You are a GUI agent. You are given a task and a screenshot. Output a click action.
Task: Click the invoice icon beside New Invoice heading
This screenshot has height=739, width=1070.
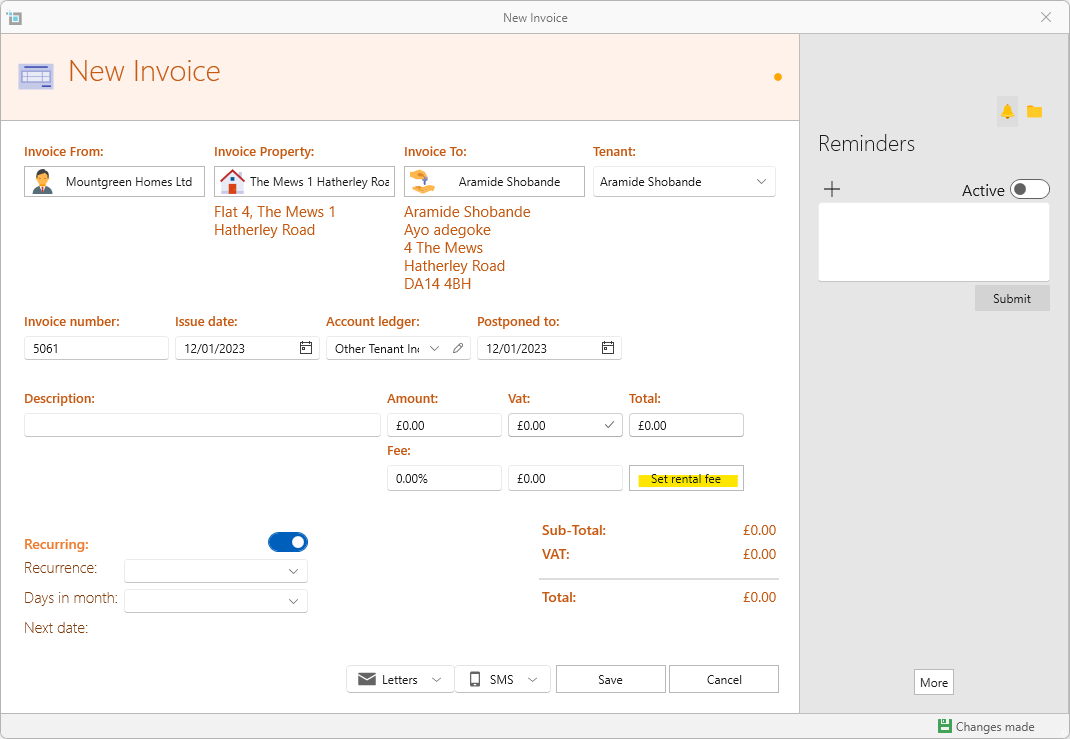[36, 76]
